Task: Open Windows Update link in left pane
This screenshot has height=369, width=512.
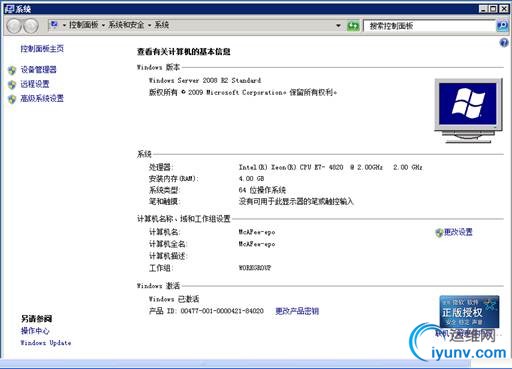Action: [46, 343]
